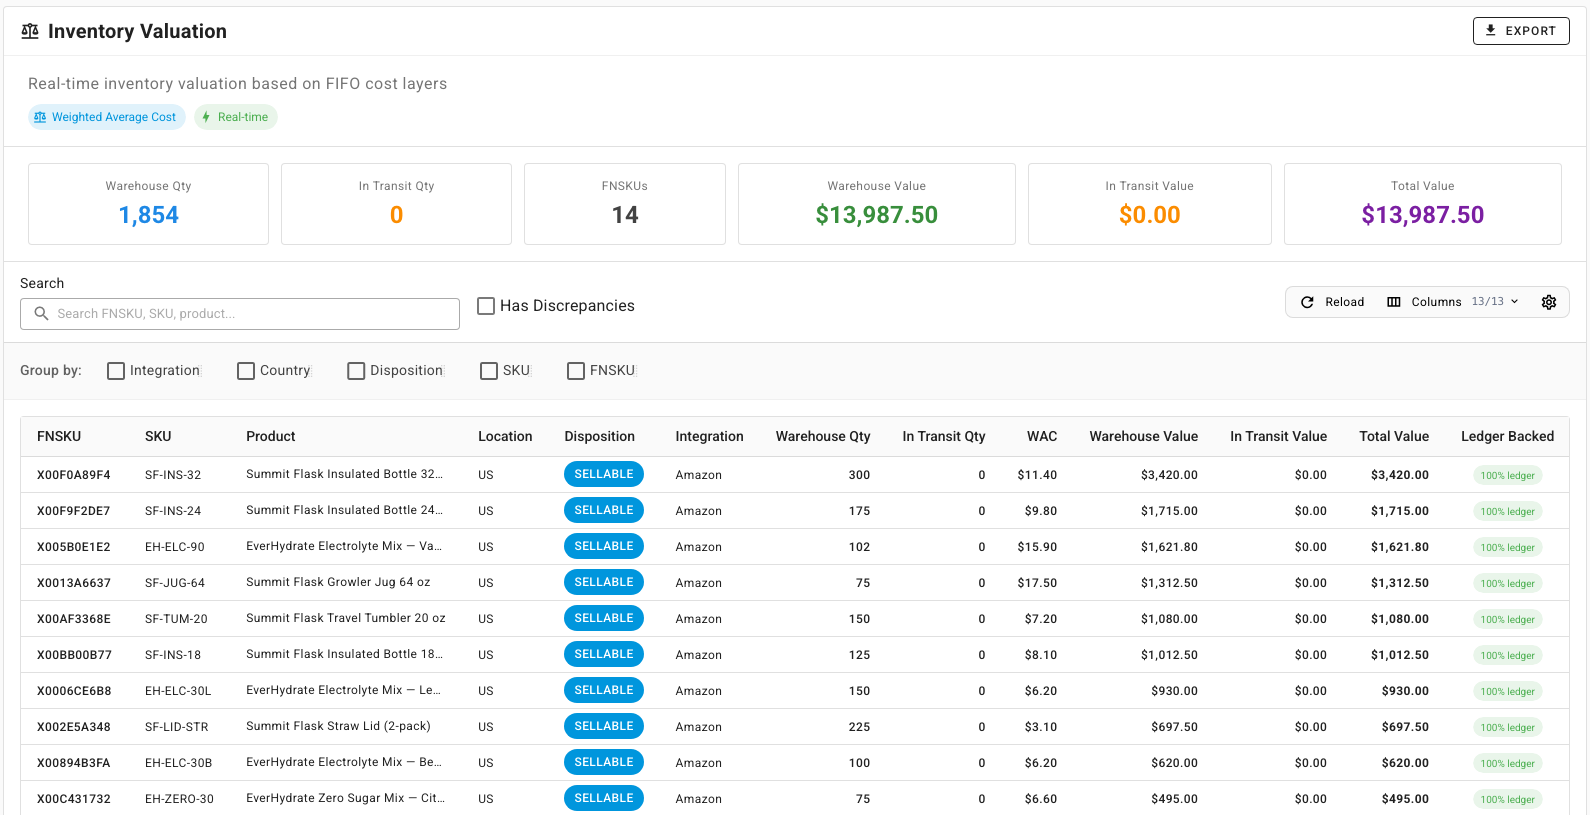Screen dimensions: 1590x815
Task: Click the SELLABLE badge for SF-INS-32
Action: pyautogui.click(x=604, y=474)
